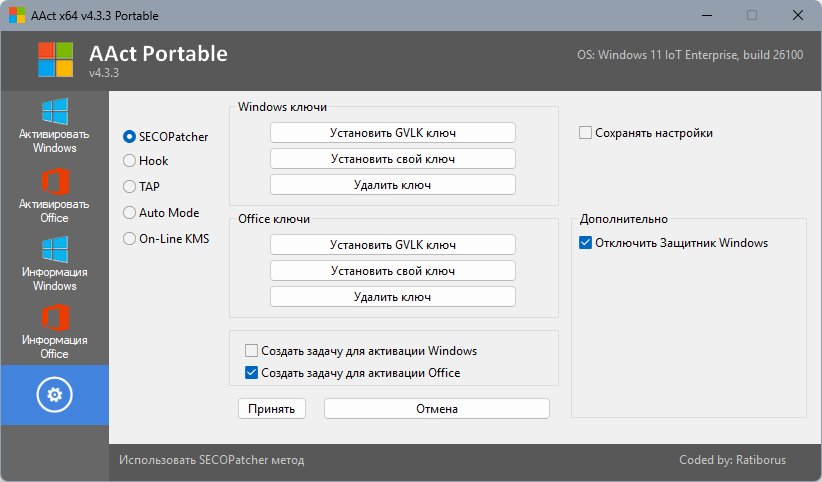Image resolution: width=822 pixels, height=482 pixels.
Task: Choose the TAP radio option
Action: point(129,186)
